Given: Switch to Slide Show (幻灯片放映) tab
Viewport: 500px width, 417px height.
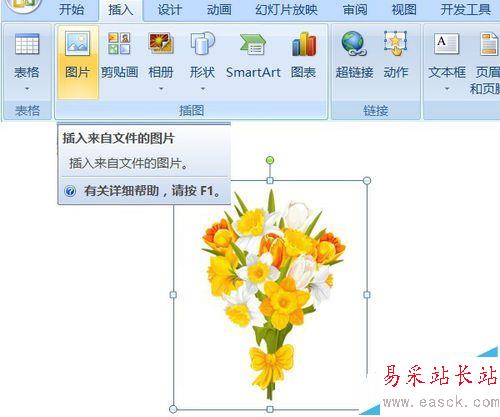Looking at the screenshot, I should coord(286,9).
